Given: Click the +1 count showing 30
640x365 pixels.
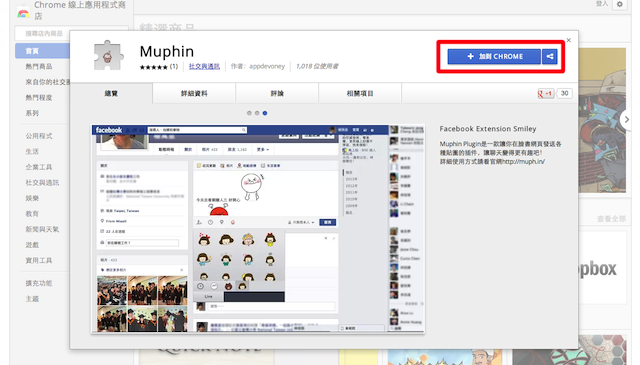Looking at the screenshot, I should 564,93.
